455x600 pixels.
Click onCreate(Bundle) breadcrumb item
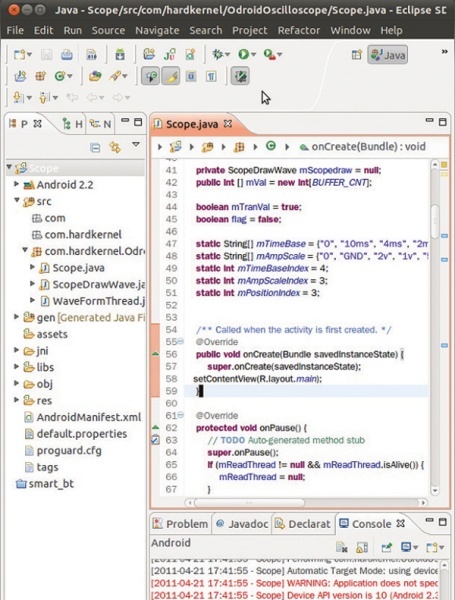point(363,147)
